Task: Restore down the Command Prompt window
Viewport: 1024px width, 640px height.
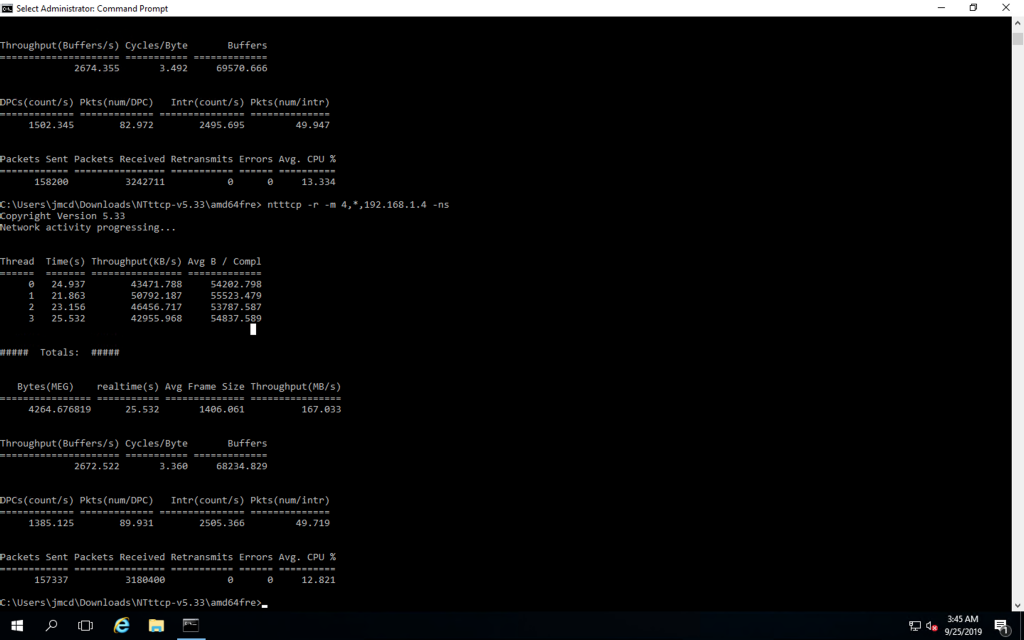Action: (x=973, y=8)
